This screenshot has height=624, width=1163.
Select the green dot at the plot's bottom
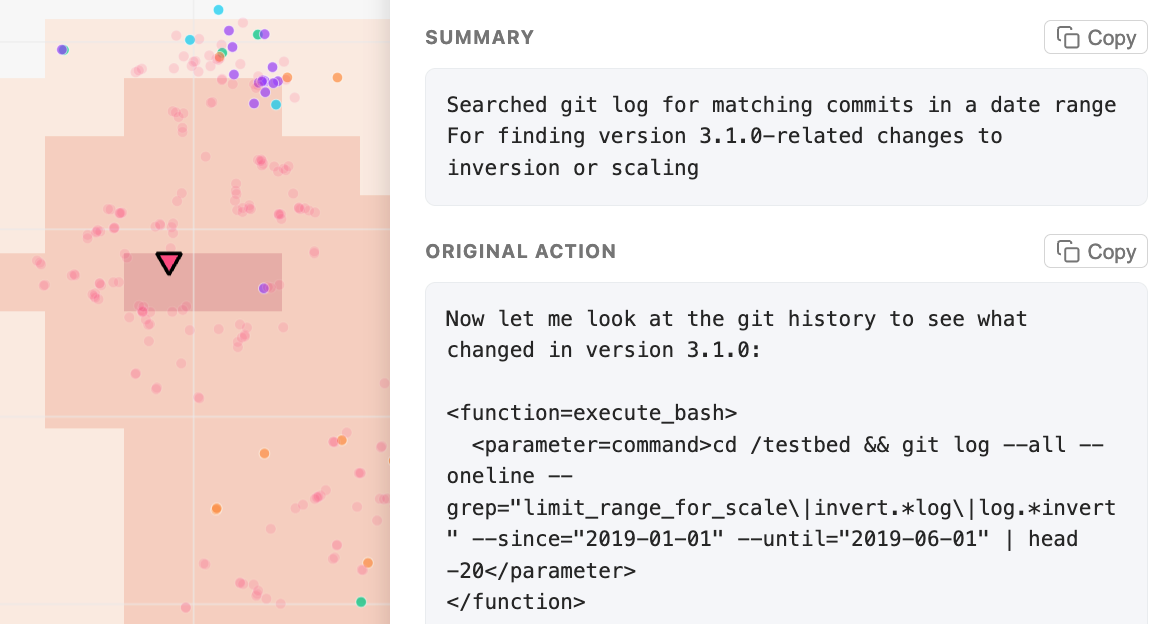click(x=361, y=602)
